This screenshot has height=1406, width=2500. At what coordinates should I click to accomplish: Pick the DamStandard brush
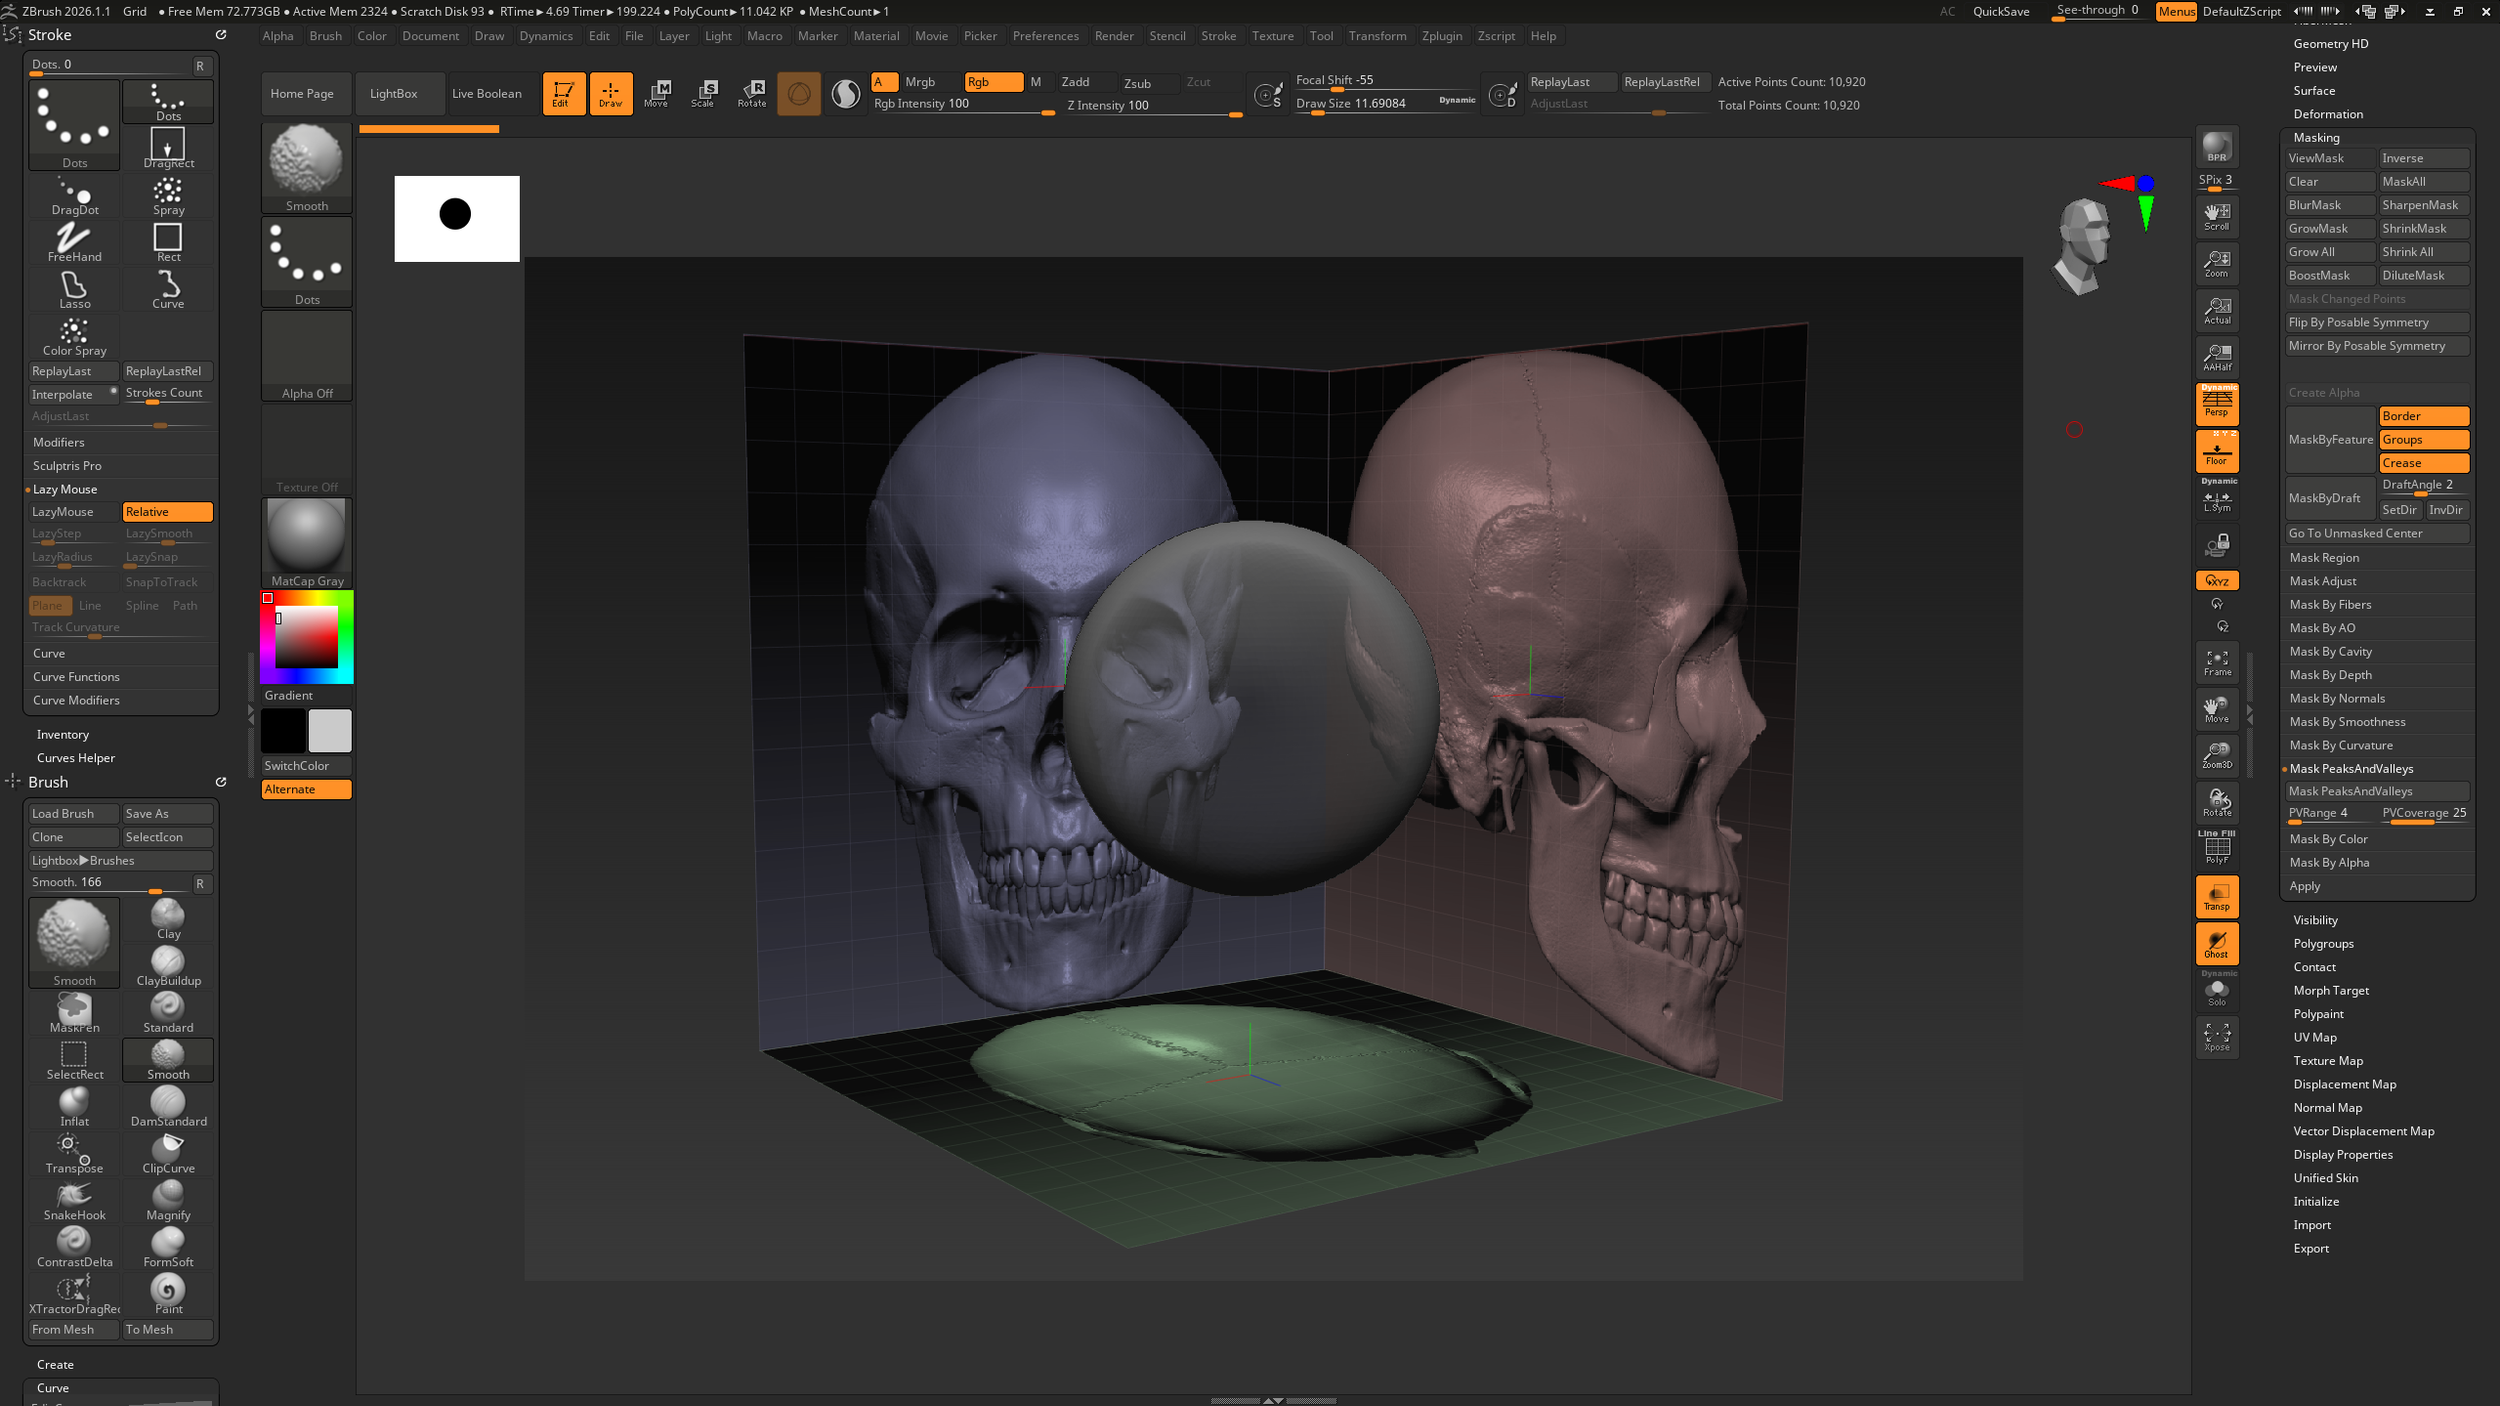pyautogui.click(x=168, y=1106)
